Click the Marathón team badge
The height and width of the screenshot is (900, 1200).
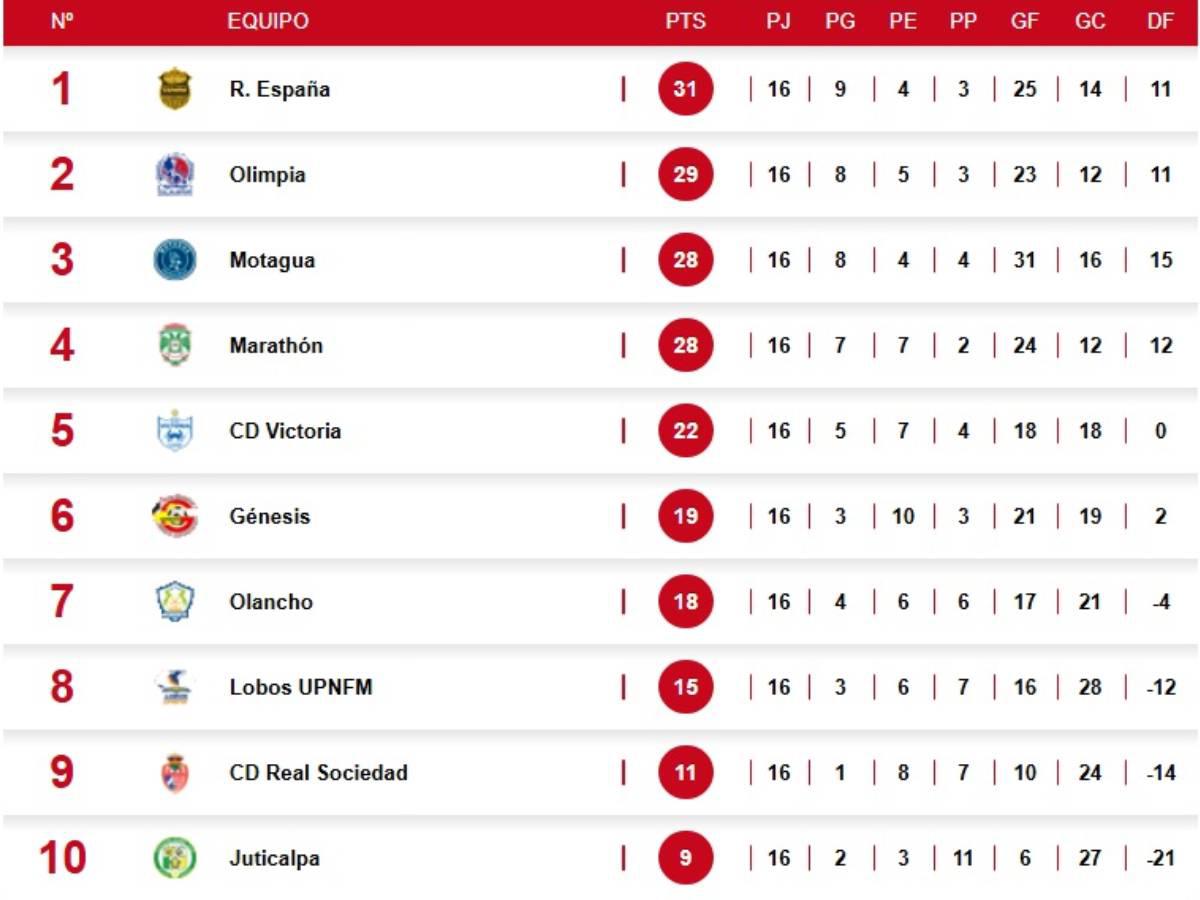(x=175, y=345)
